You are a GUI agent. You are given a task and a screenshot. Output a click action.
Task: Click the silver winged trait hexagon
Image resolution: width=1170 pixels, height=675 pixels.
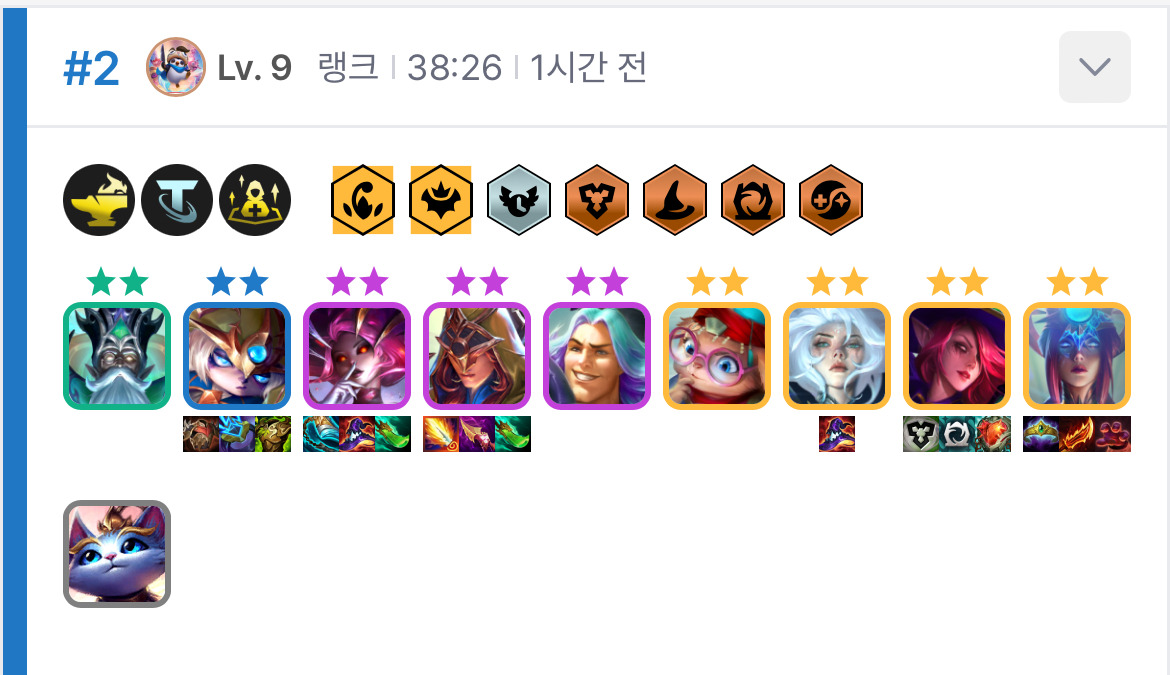point(519,200)
